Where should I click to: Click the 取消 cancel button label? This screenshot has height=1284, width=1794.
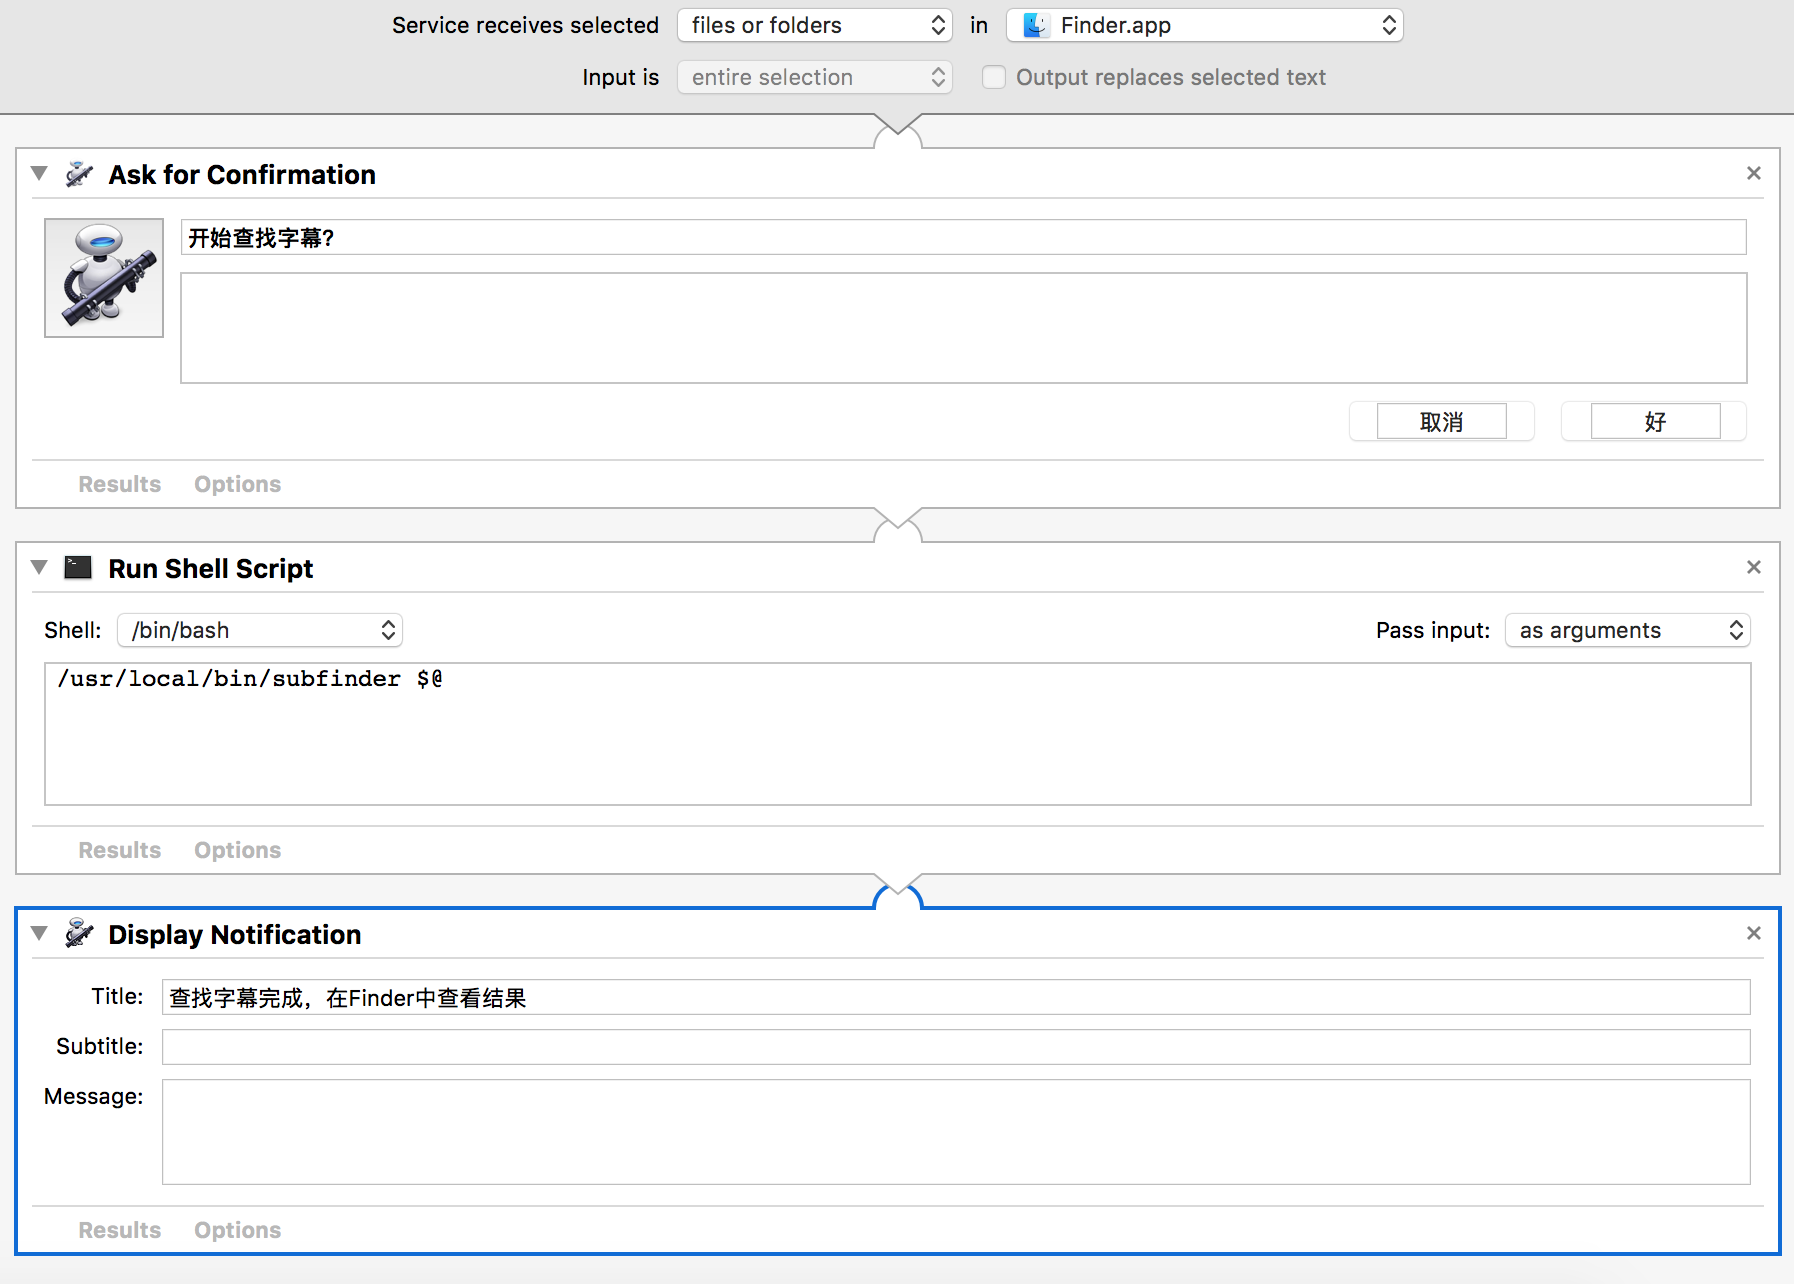(1441, 422)
